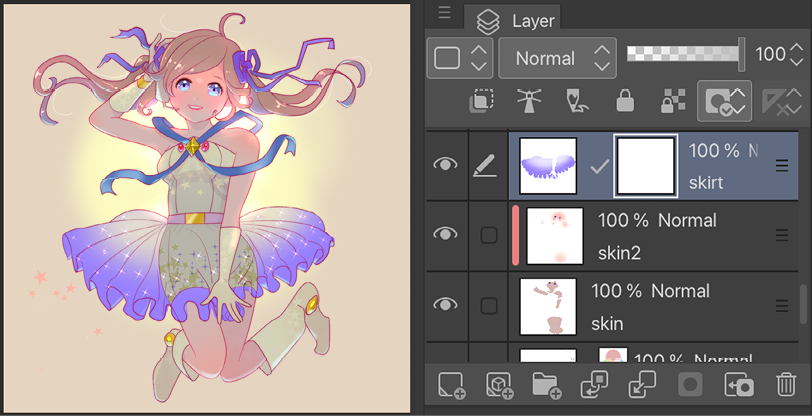The width and height of the screenshot is (812, 416).
Task: Click the skin2 layer grip handle
Action: click(781, 235)
